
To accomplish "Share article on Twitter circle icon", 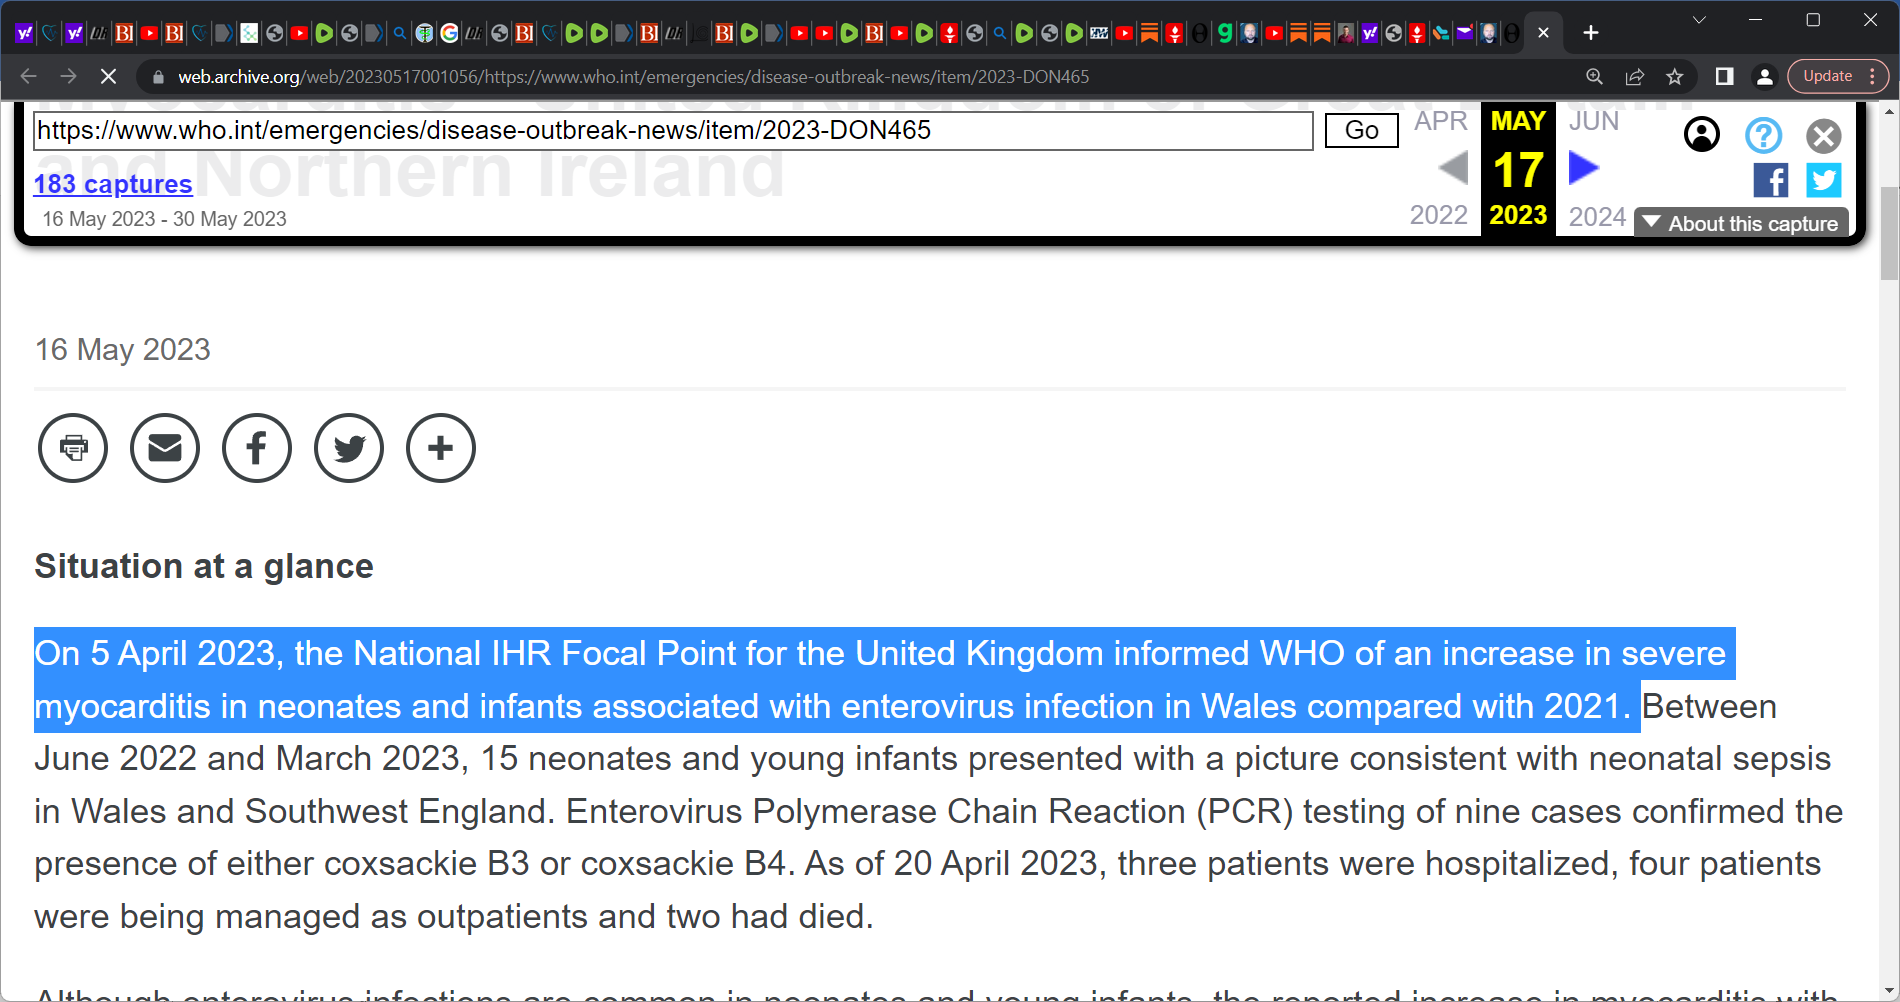I will click(x=349, y=448).
